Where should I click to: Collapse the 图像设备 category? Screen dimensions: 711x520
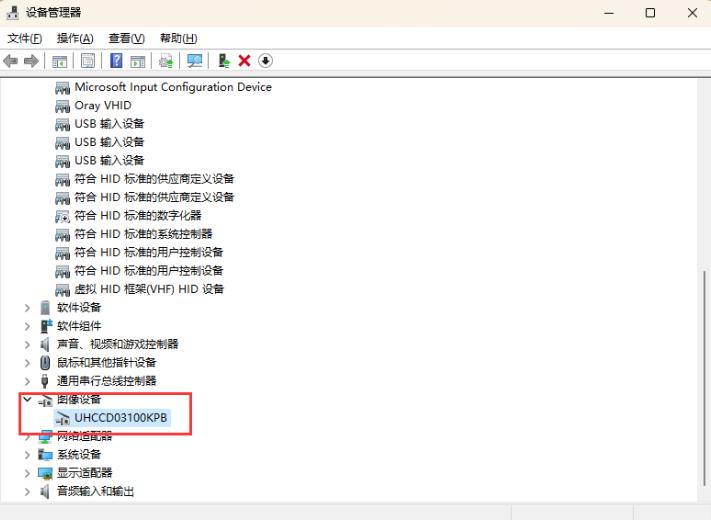click(x=27, y=399)
